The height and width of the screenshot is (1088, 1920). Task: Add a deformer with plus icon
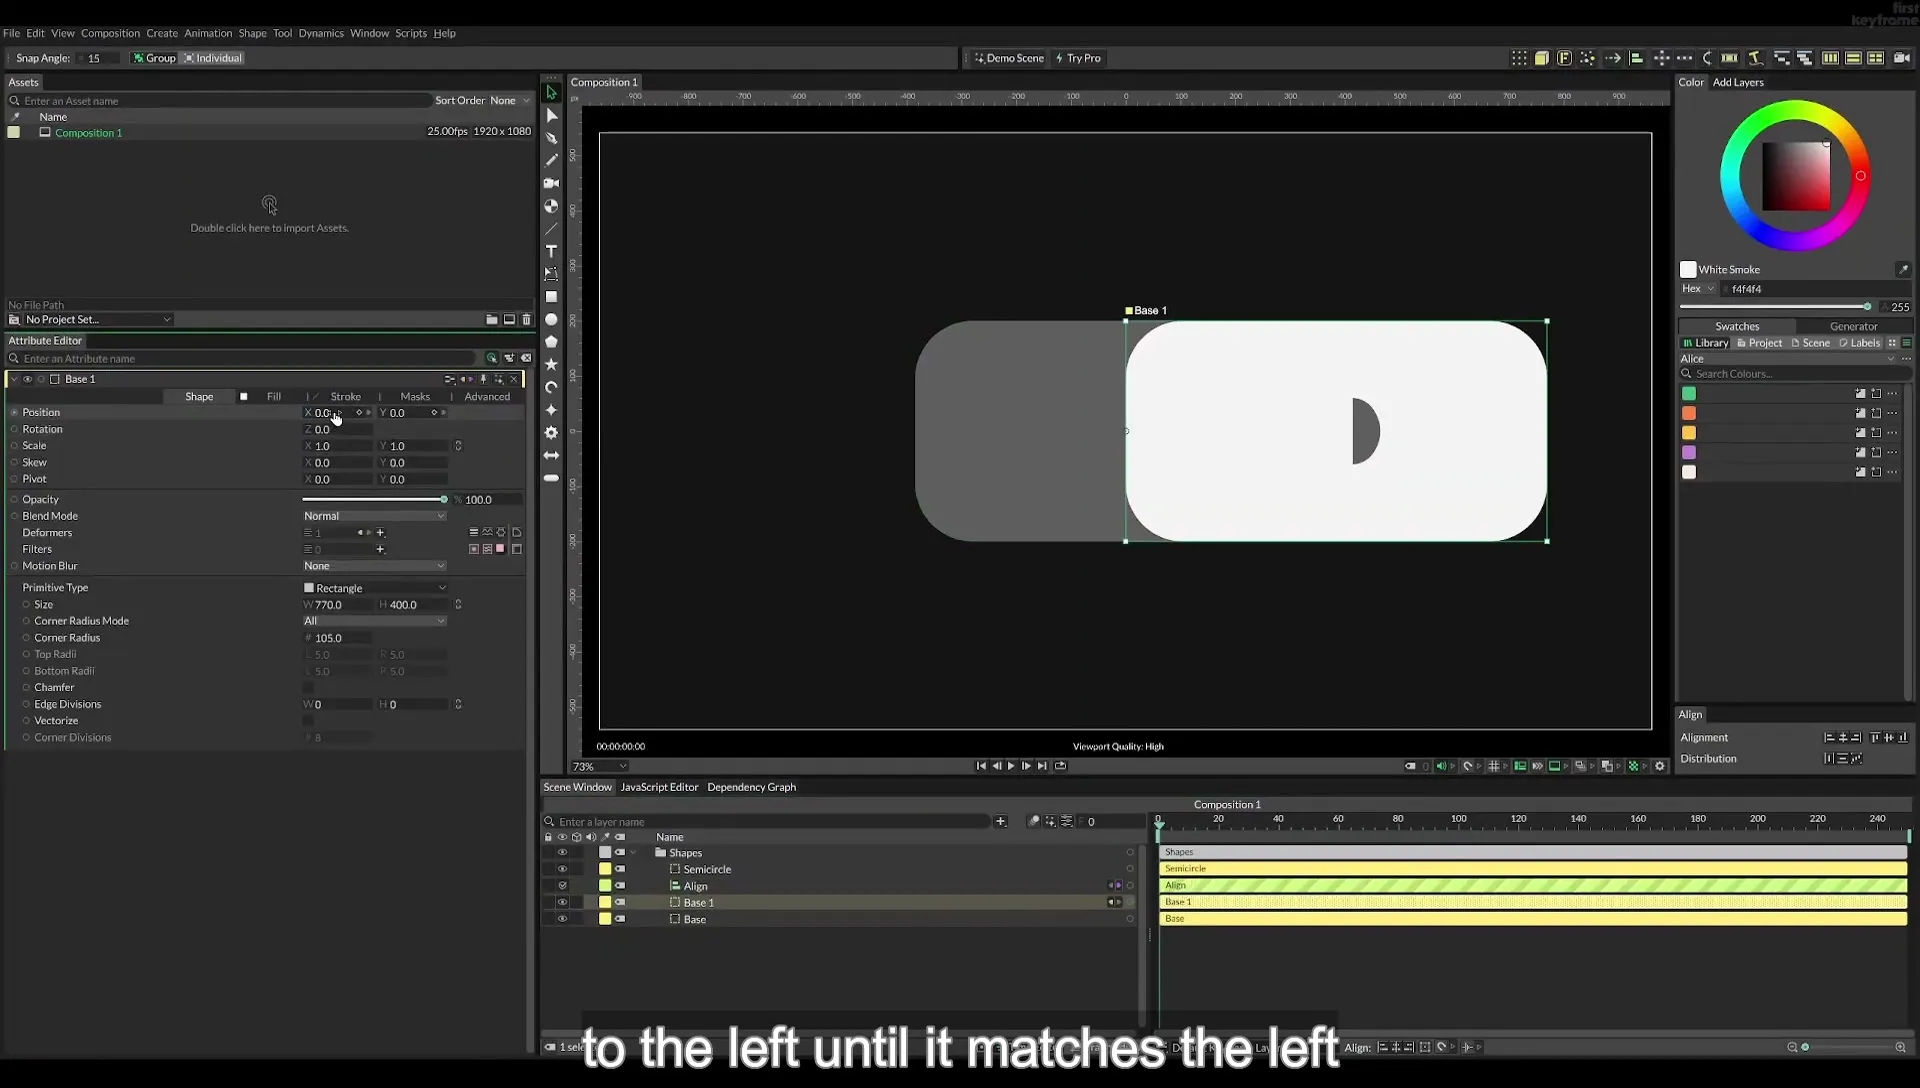(380, 533)
